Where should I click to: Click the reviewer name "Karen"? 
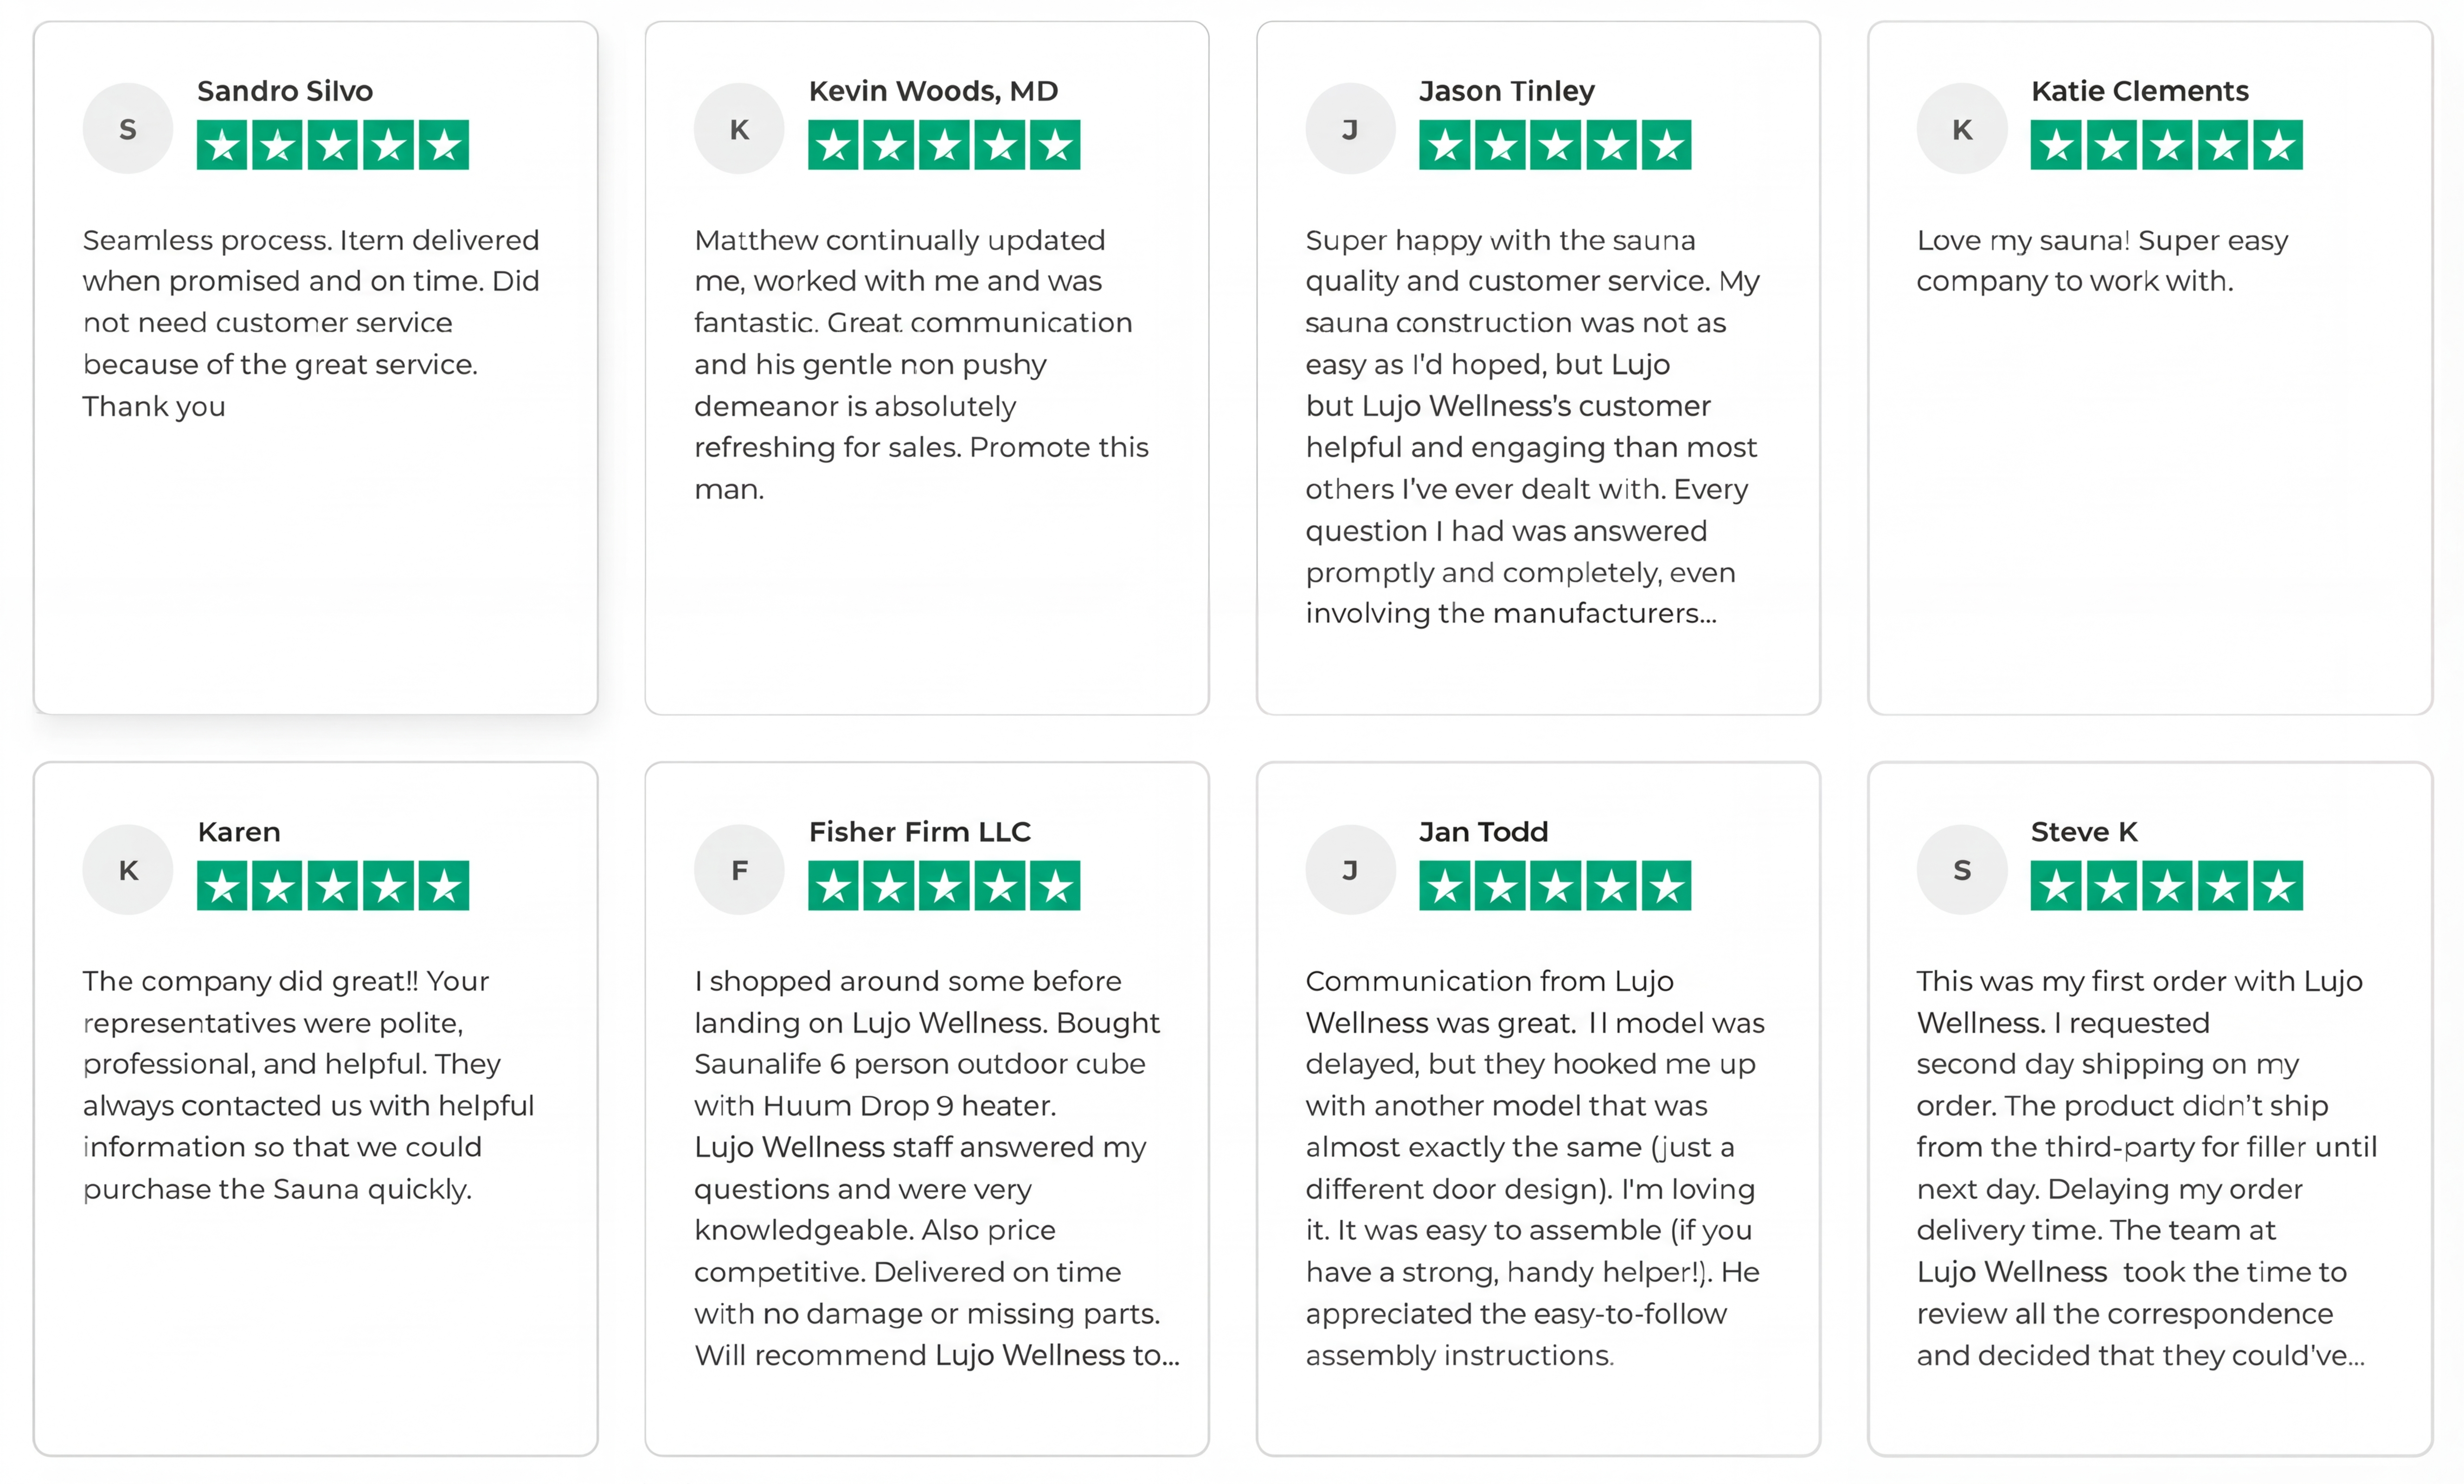(239, 832)
